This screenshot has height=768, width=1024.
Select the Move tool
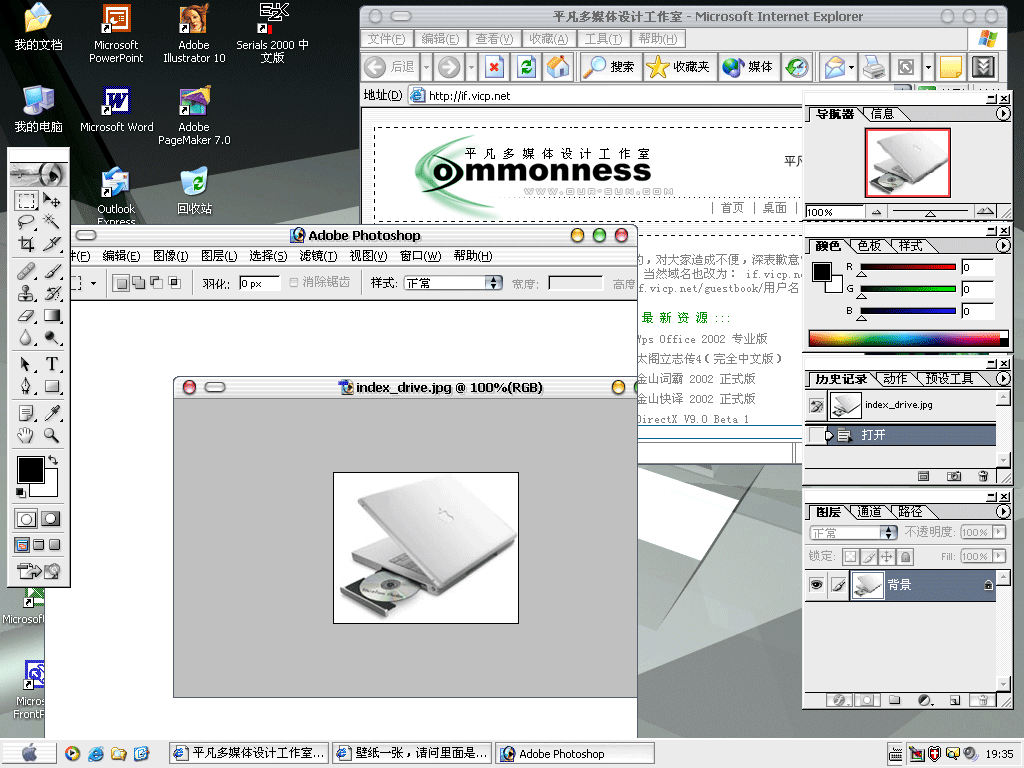tap(52, 200)
